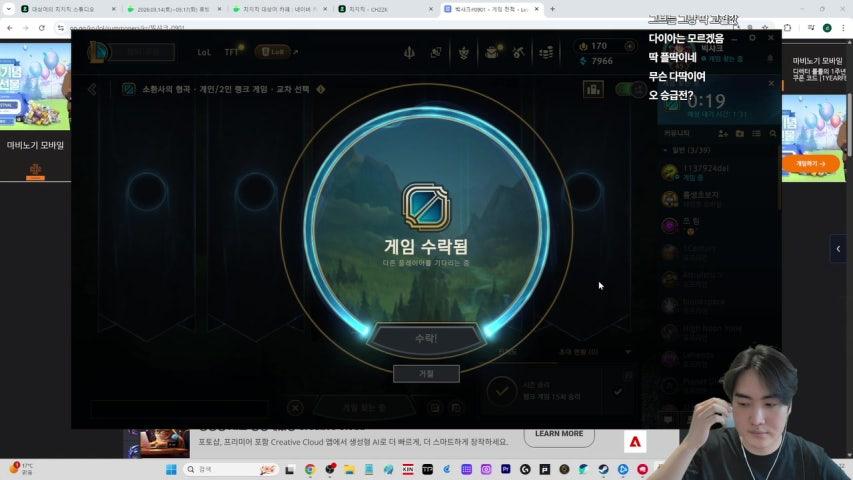Expand the browser side panel chevron at right edge
Image resolution: width=853 pixels, height=480 pixels.
[838, 249]
